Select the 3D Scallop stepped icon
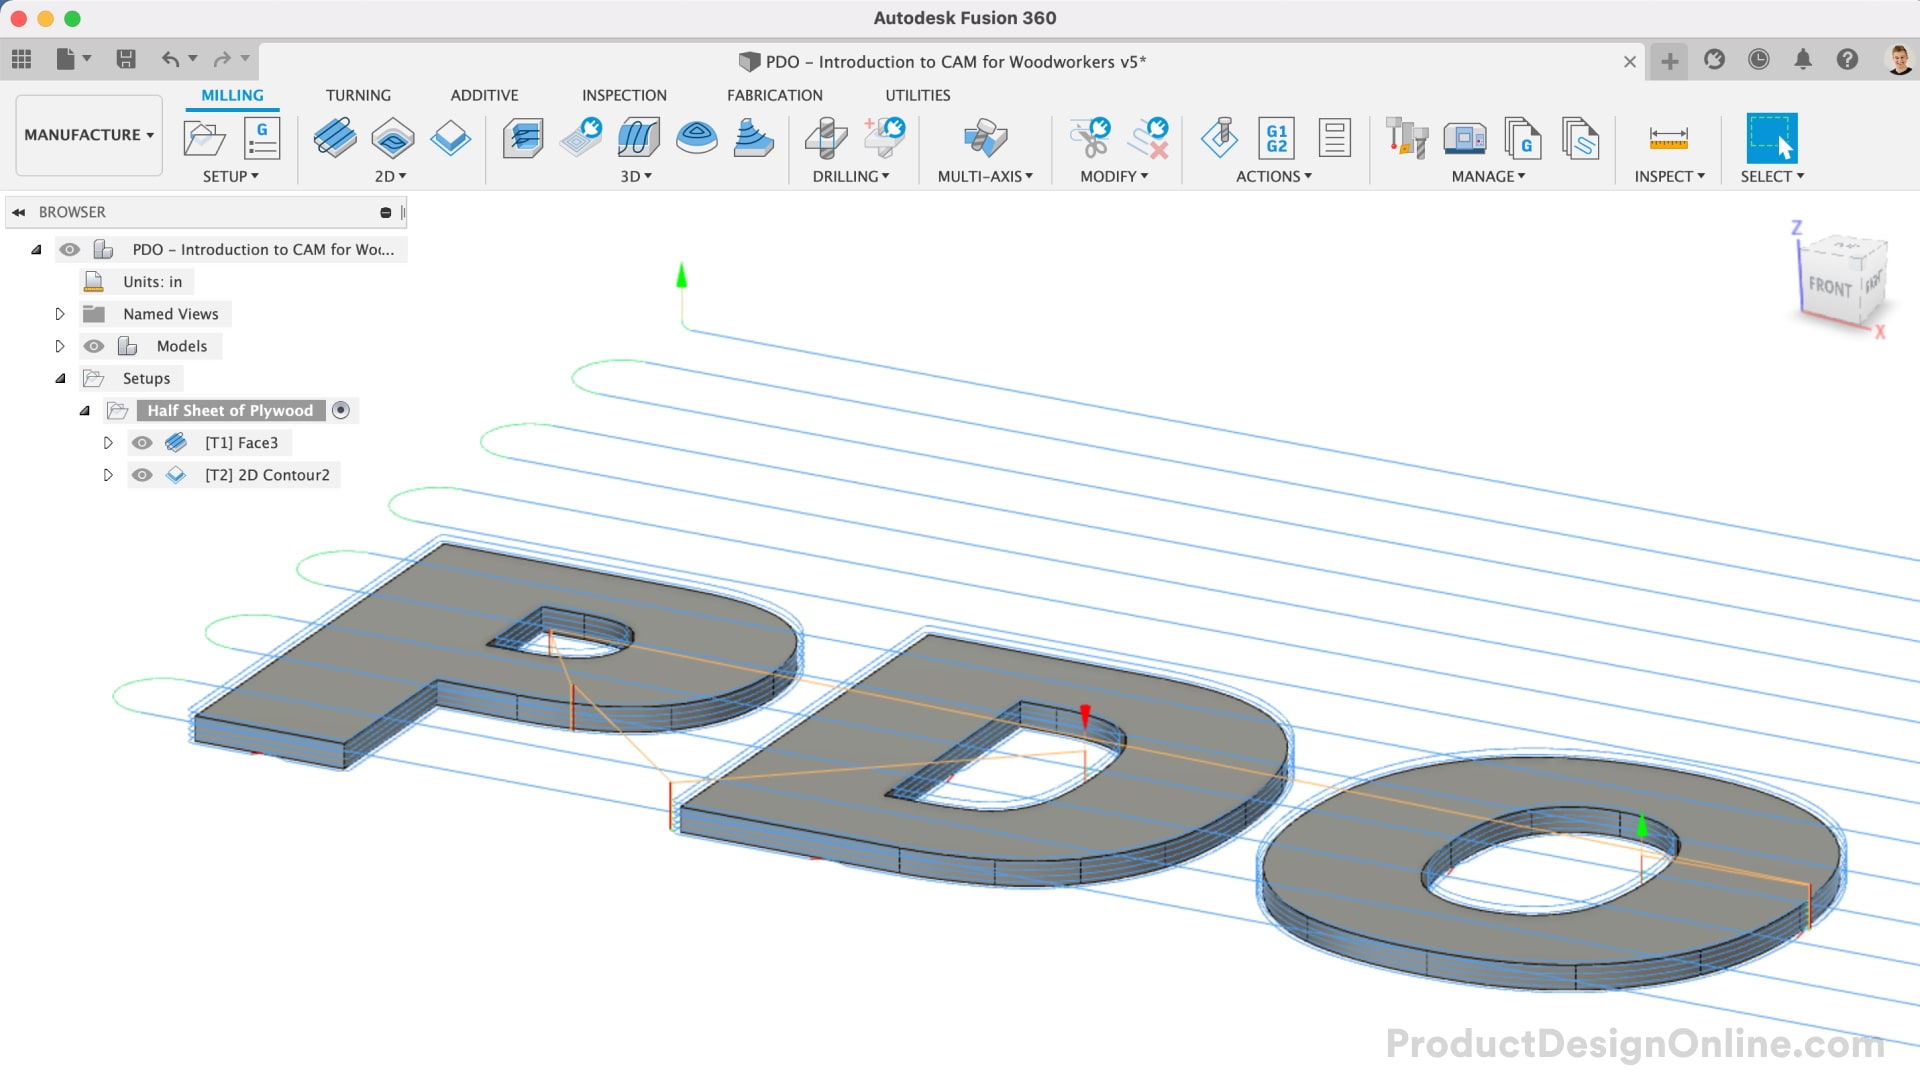The width and height of the screenshot is (1920, 1080). coord(754,138)
